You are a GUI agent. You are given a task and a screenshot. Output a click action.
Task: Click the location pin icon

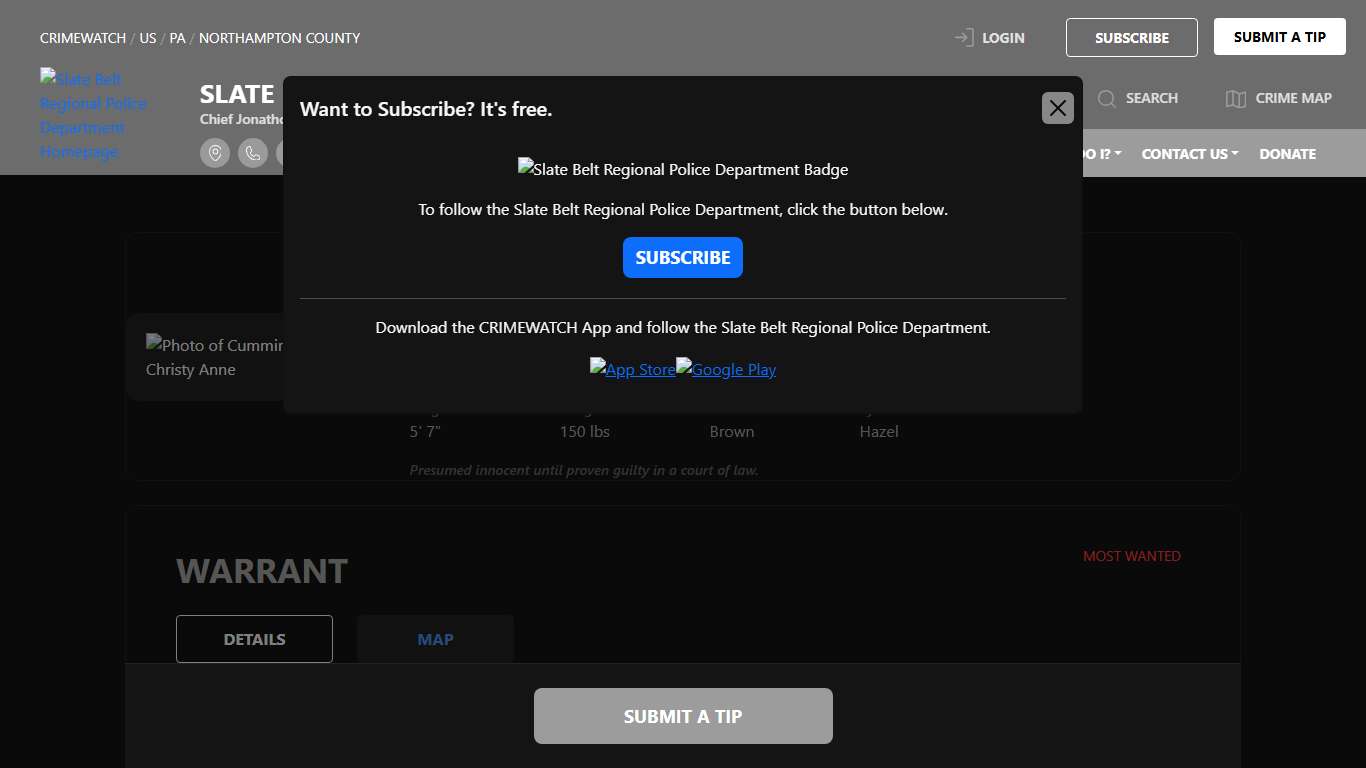click(215, 153)
